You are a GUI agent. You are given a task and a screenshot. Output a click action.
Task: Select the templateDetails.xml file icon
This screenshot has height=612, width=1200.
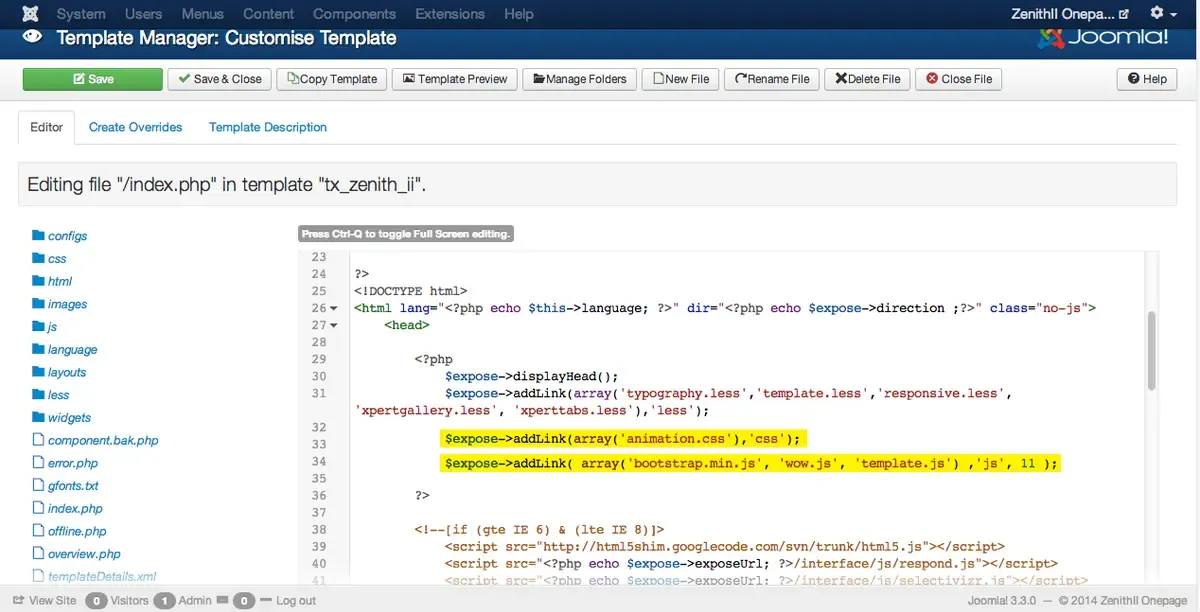click(x=38, y=576)
